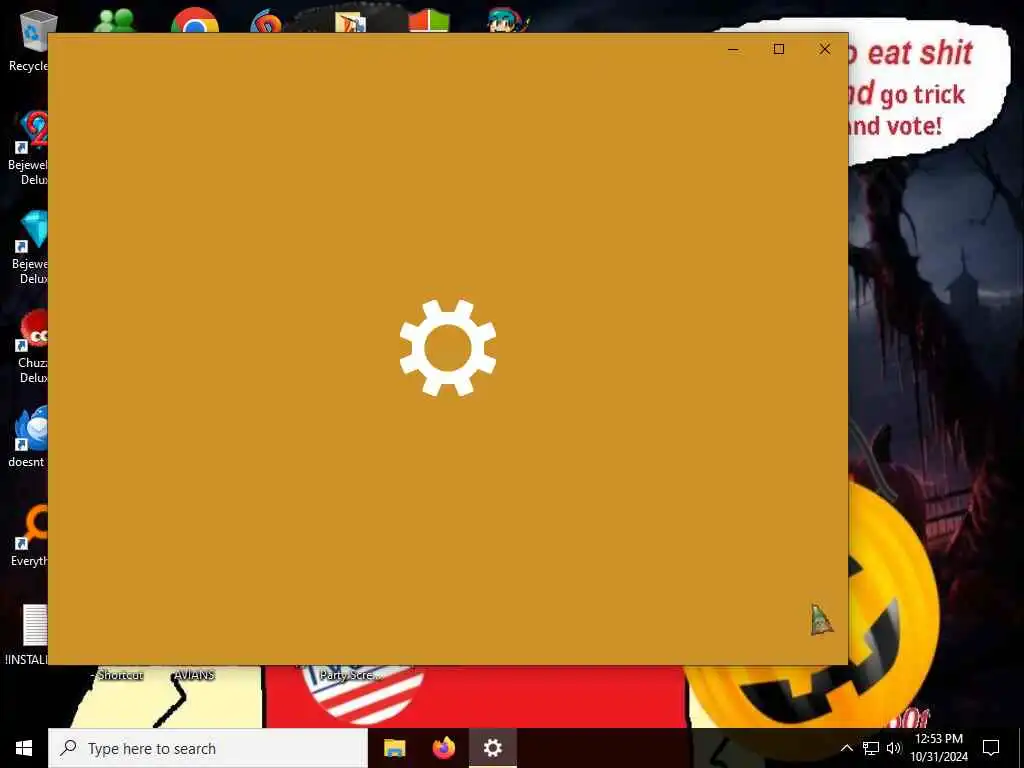Viewport: 1024px width, 768px height.
Task: Open the red-and-green window-tiles desktop icon
Action: coord(428,22)
